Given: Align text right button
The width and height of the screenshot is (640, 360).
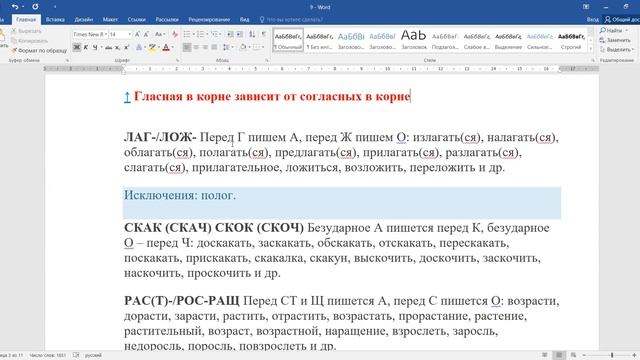Looking at the screenshot, I should click(205, 47).
